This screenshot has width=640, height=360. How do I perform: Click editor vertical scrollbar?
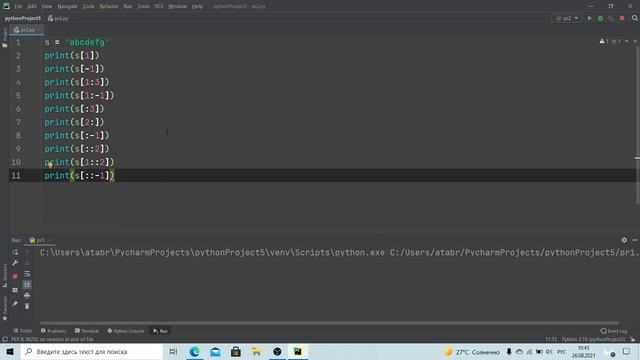638,124
